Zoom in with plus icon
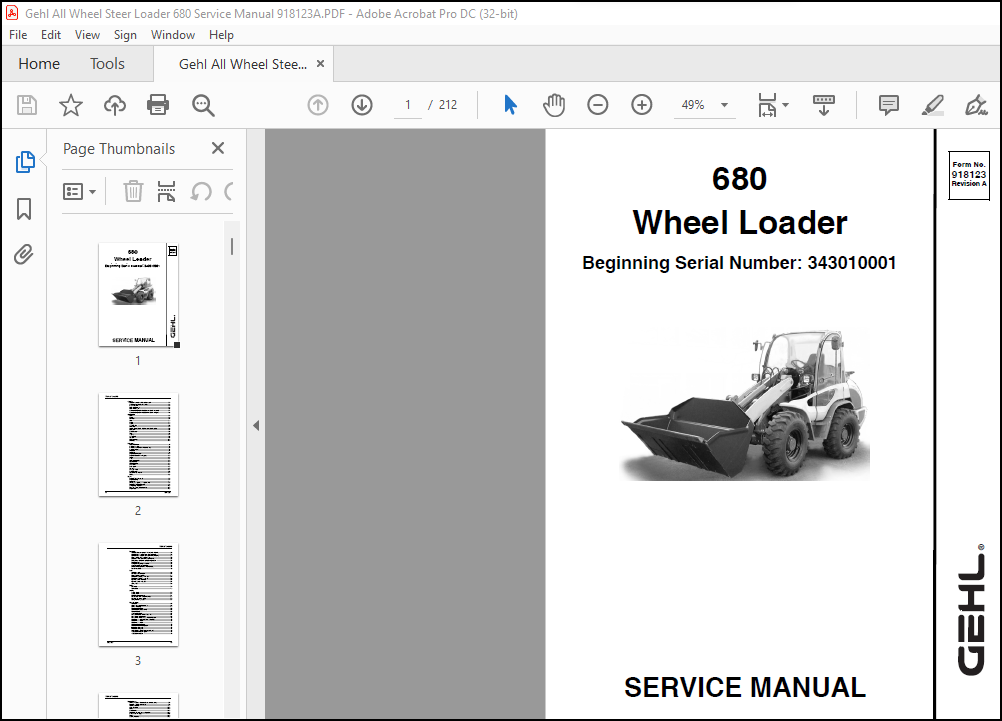Image resolution: width=1002 pixels, height=721 pixels. coord(642,105)
